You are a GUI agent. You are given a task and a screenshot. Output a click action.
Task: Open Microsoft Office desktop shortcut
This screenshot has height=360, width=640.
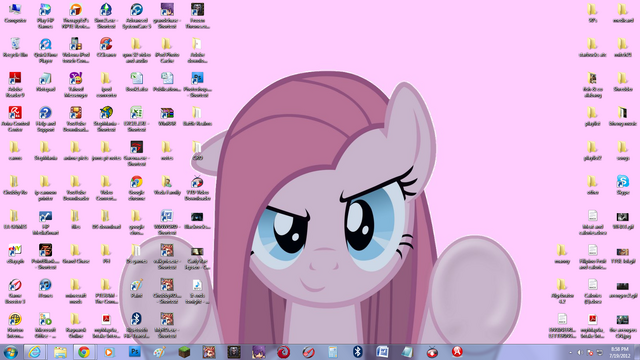click(45, 325)
